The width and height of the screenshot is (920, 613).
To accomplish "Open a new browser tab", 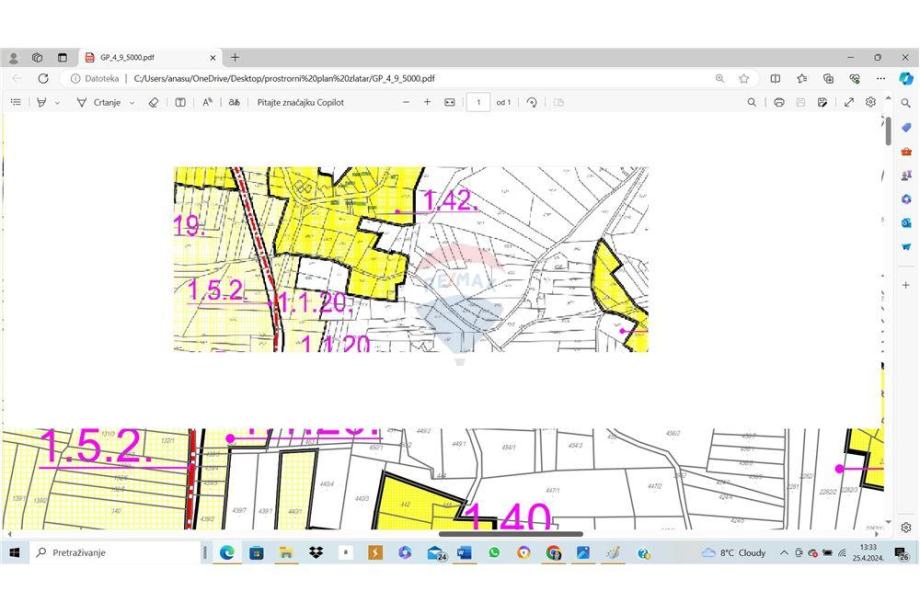I will pos(235,57).
